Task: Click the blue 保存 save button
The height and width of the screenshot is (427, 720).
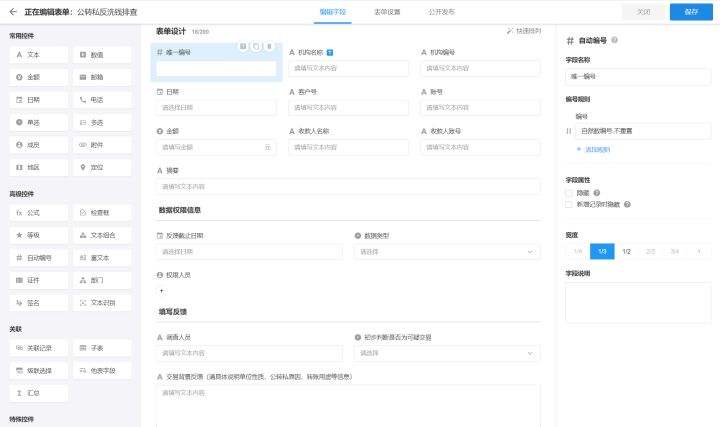Action: click(691, 12)
